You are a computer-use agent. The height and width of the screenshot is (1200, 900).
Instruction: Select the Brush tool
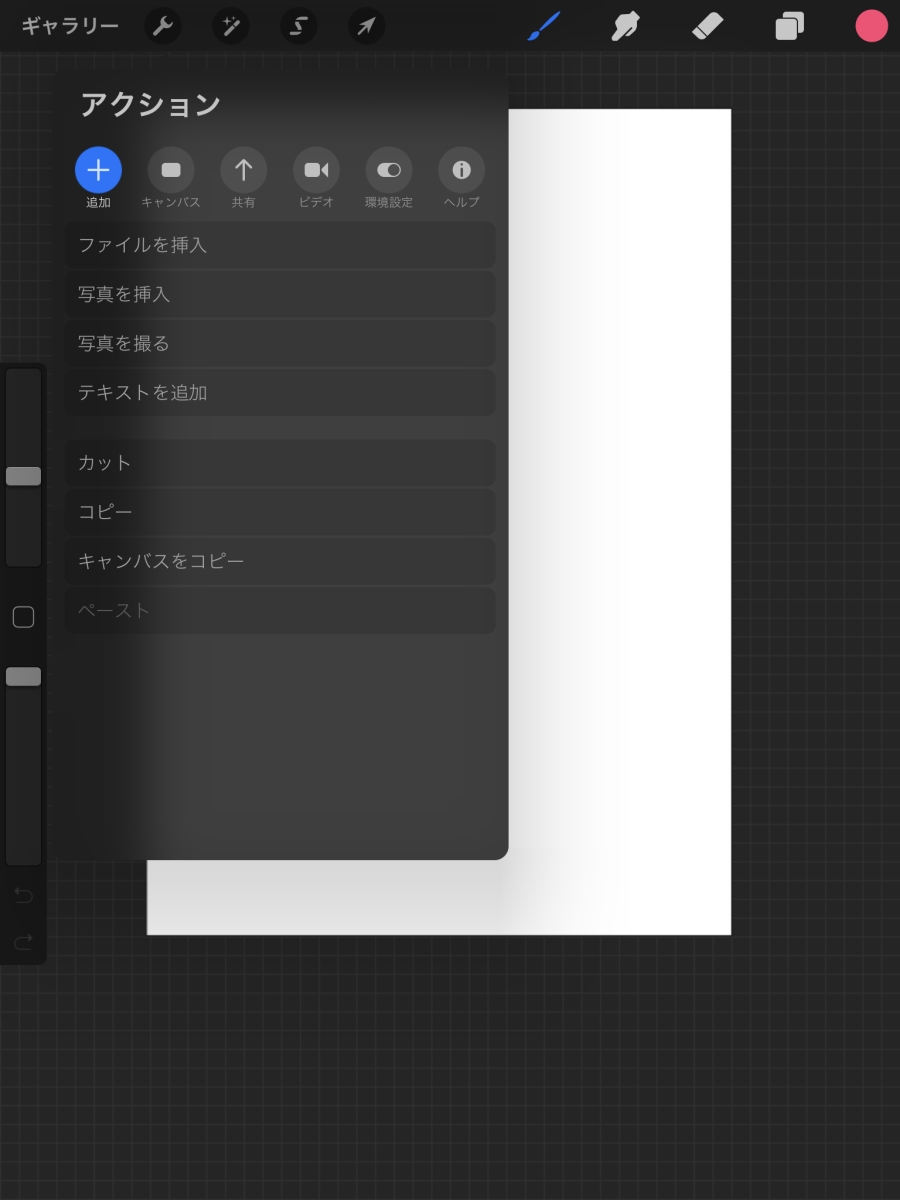pyautogui.click(x=544, y=27)
